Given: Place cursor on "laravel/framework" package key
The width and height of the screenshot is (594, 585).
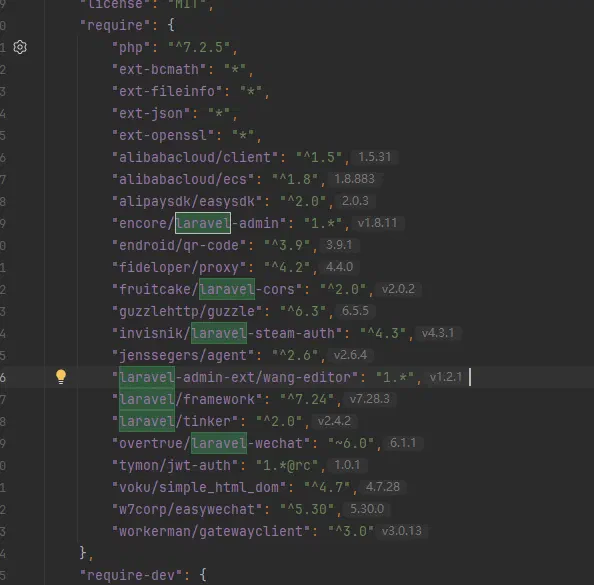Looking at the screenshot, I should pyautogui.click(x=187, y=399).
